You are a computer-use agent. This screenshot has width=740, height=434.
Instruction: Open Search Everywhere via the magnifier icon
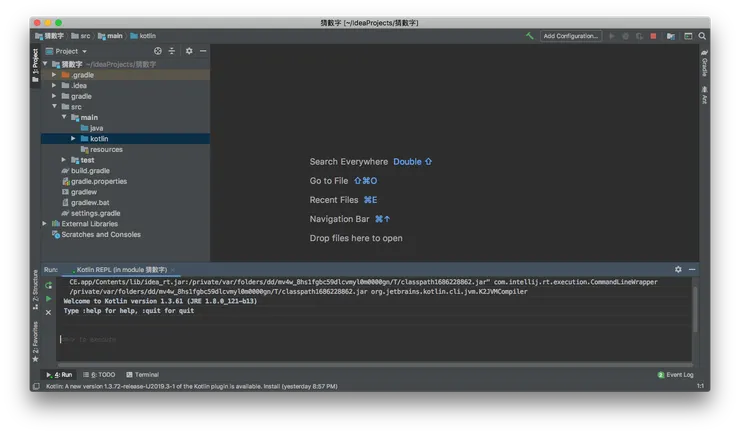tap(701, 36)
